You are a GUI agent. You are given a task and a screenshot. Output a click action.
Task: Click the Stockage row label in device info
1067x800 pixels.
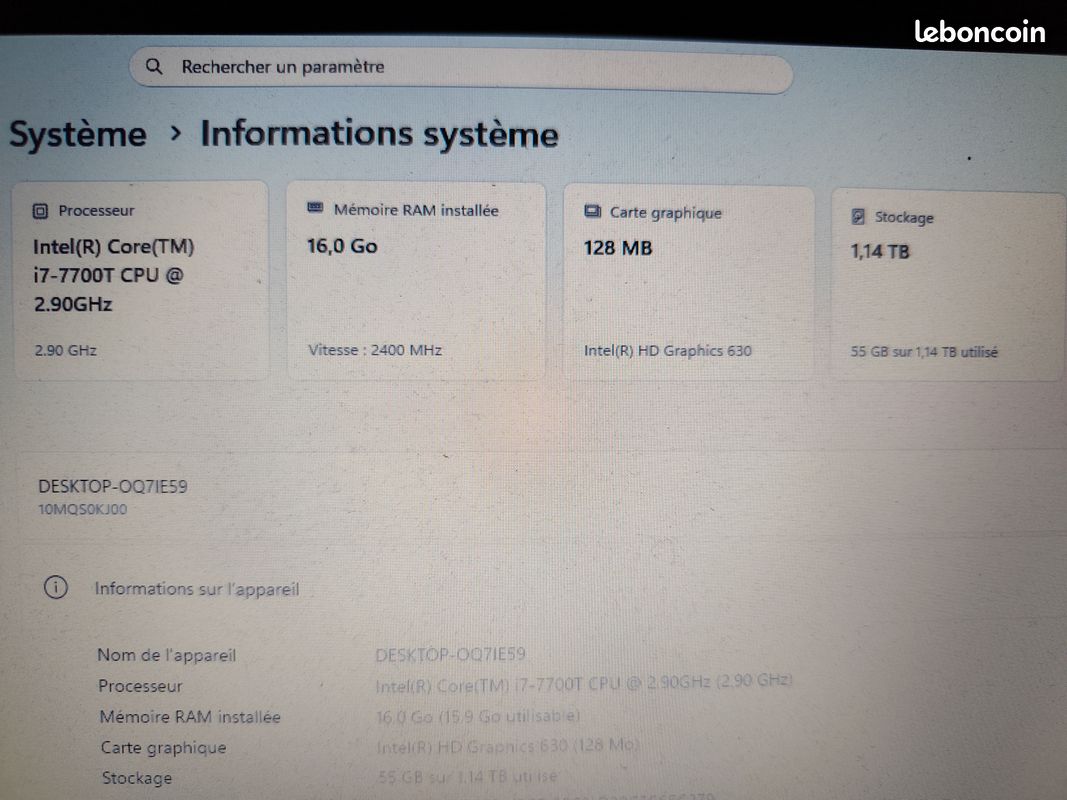pos(137,778)
